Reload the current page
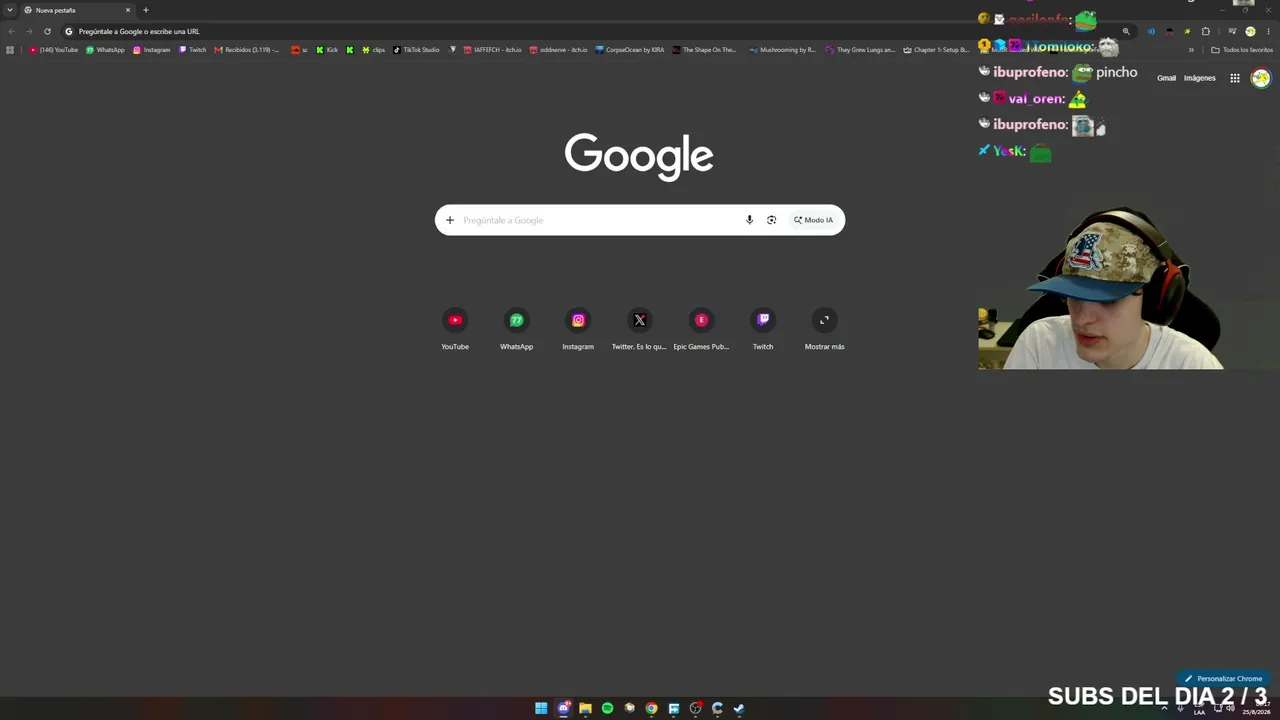Viewport: 1280px width, 720px height. pos(47,31)
